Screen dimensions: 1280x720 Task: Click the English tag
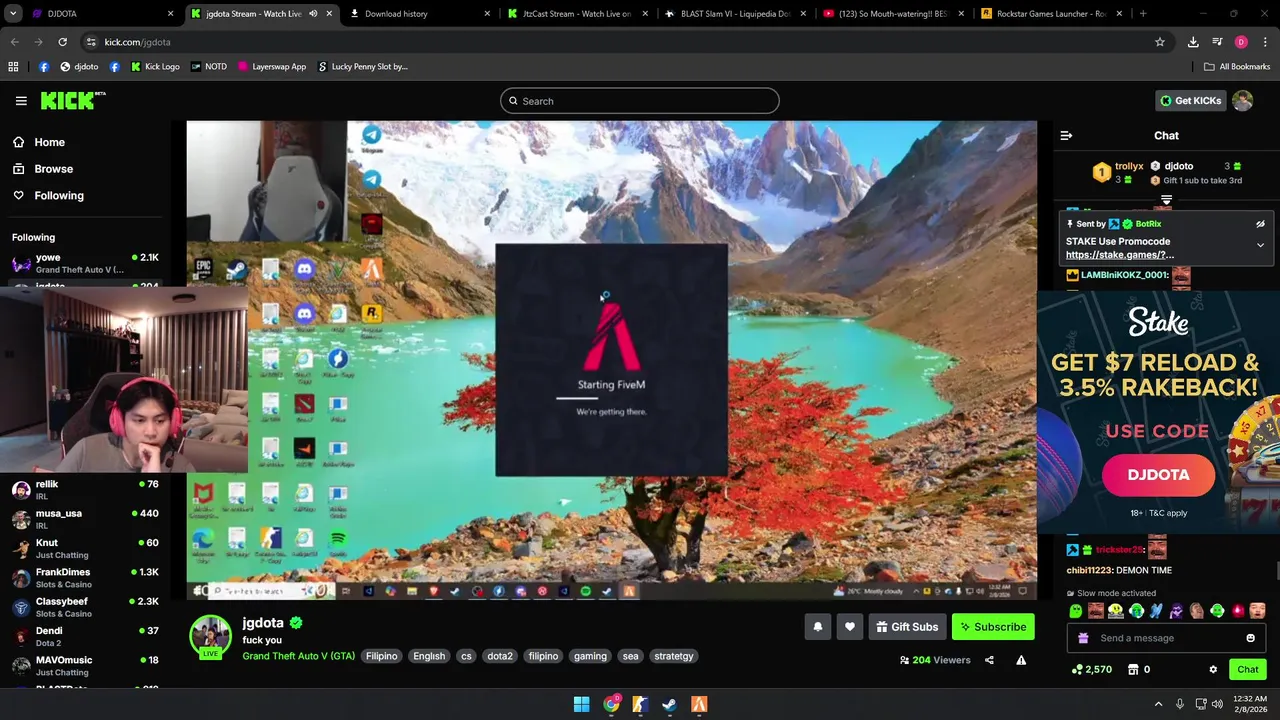pos(429,656)
